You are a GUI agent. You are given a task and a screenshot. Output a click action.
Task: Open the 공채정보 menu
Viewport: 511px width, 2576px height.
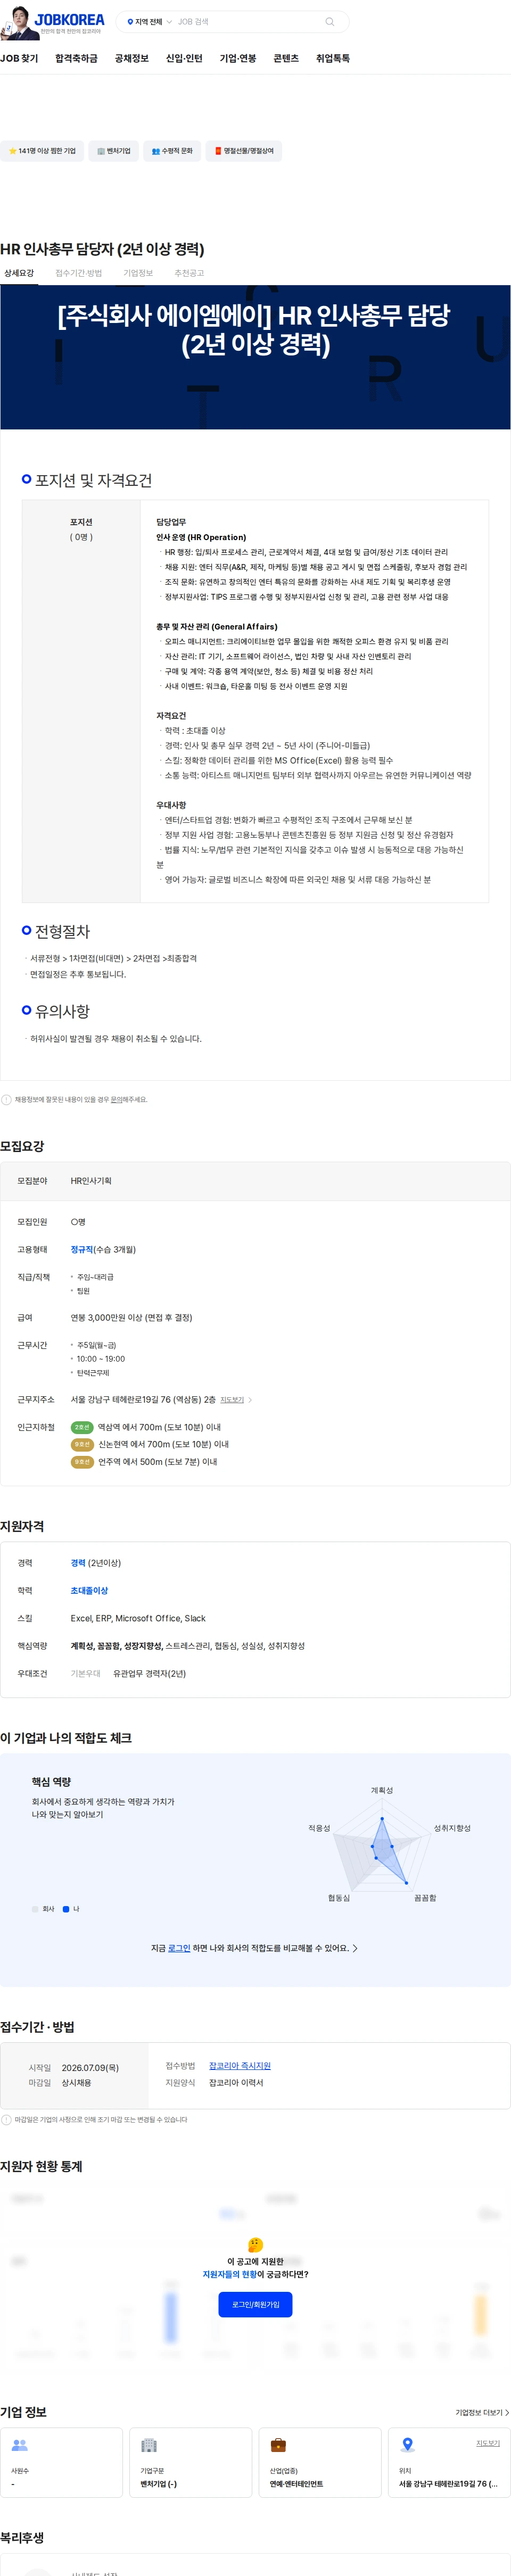tap(132, 59)
